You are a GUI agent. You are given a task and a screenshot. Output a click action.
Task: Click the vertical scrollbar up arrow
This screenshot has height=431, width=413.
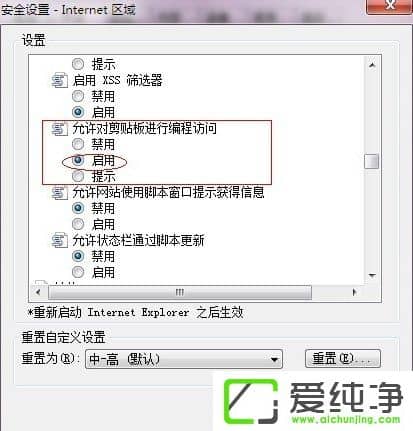tap(372, 65)
